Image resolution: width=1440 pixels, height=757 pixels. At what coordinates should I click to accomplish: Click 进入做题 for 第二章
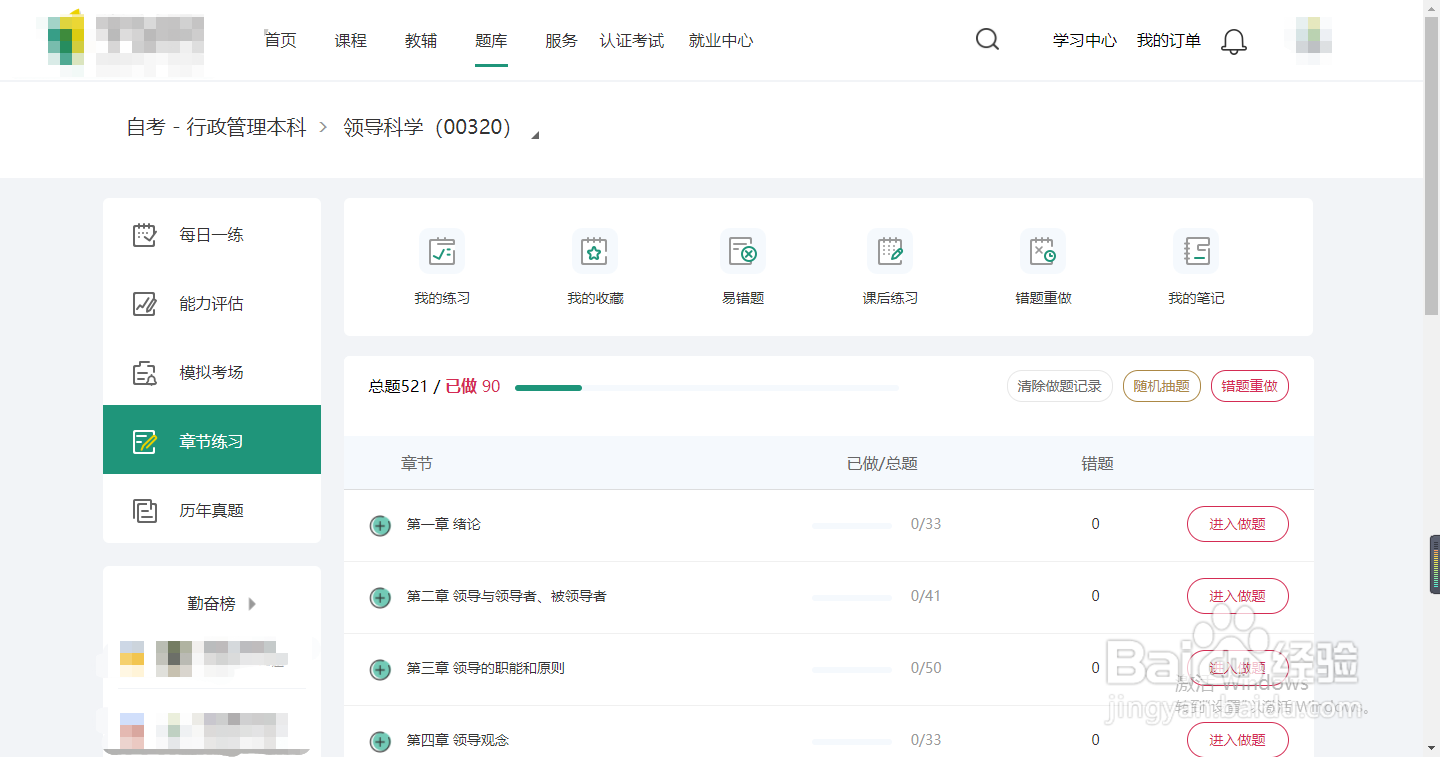tap(1238, 596)
